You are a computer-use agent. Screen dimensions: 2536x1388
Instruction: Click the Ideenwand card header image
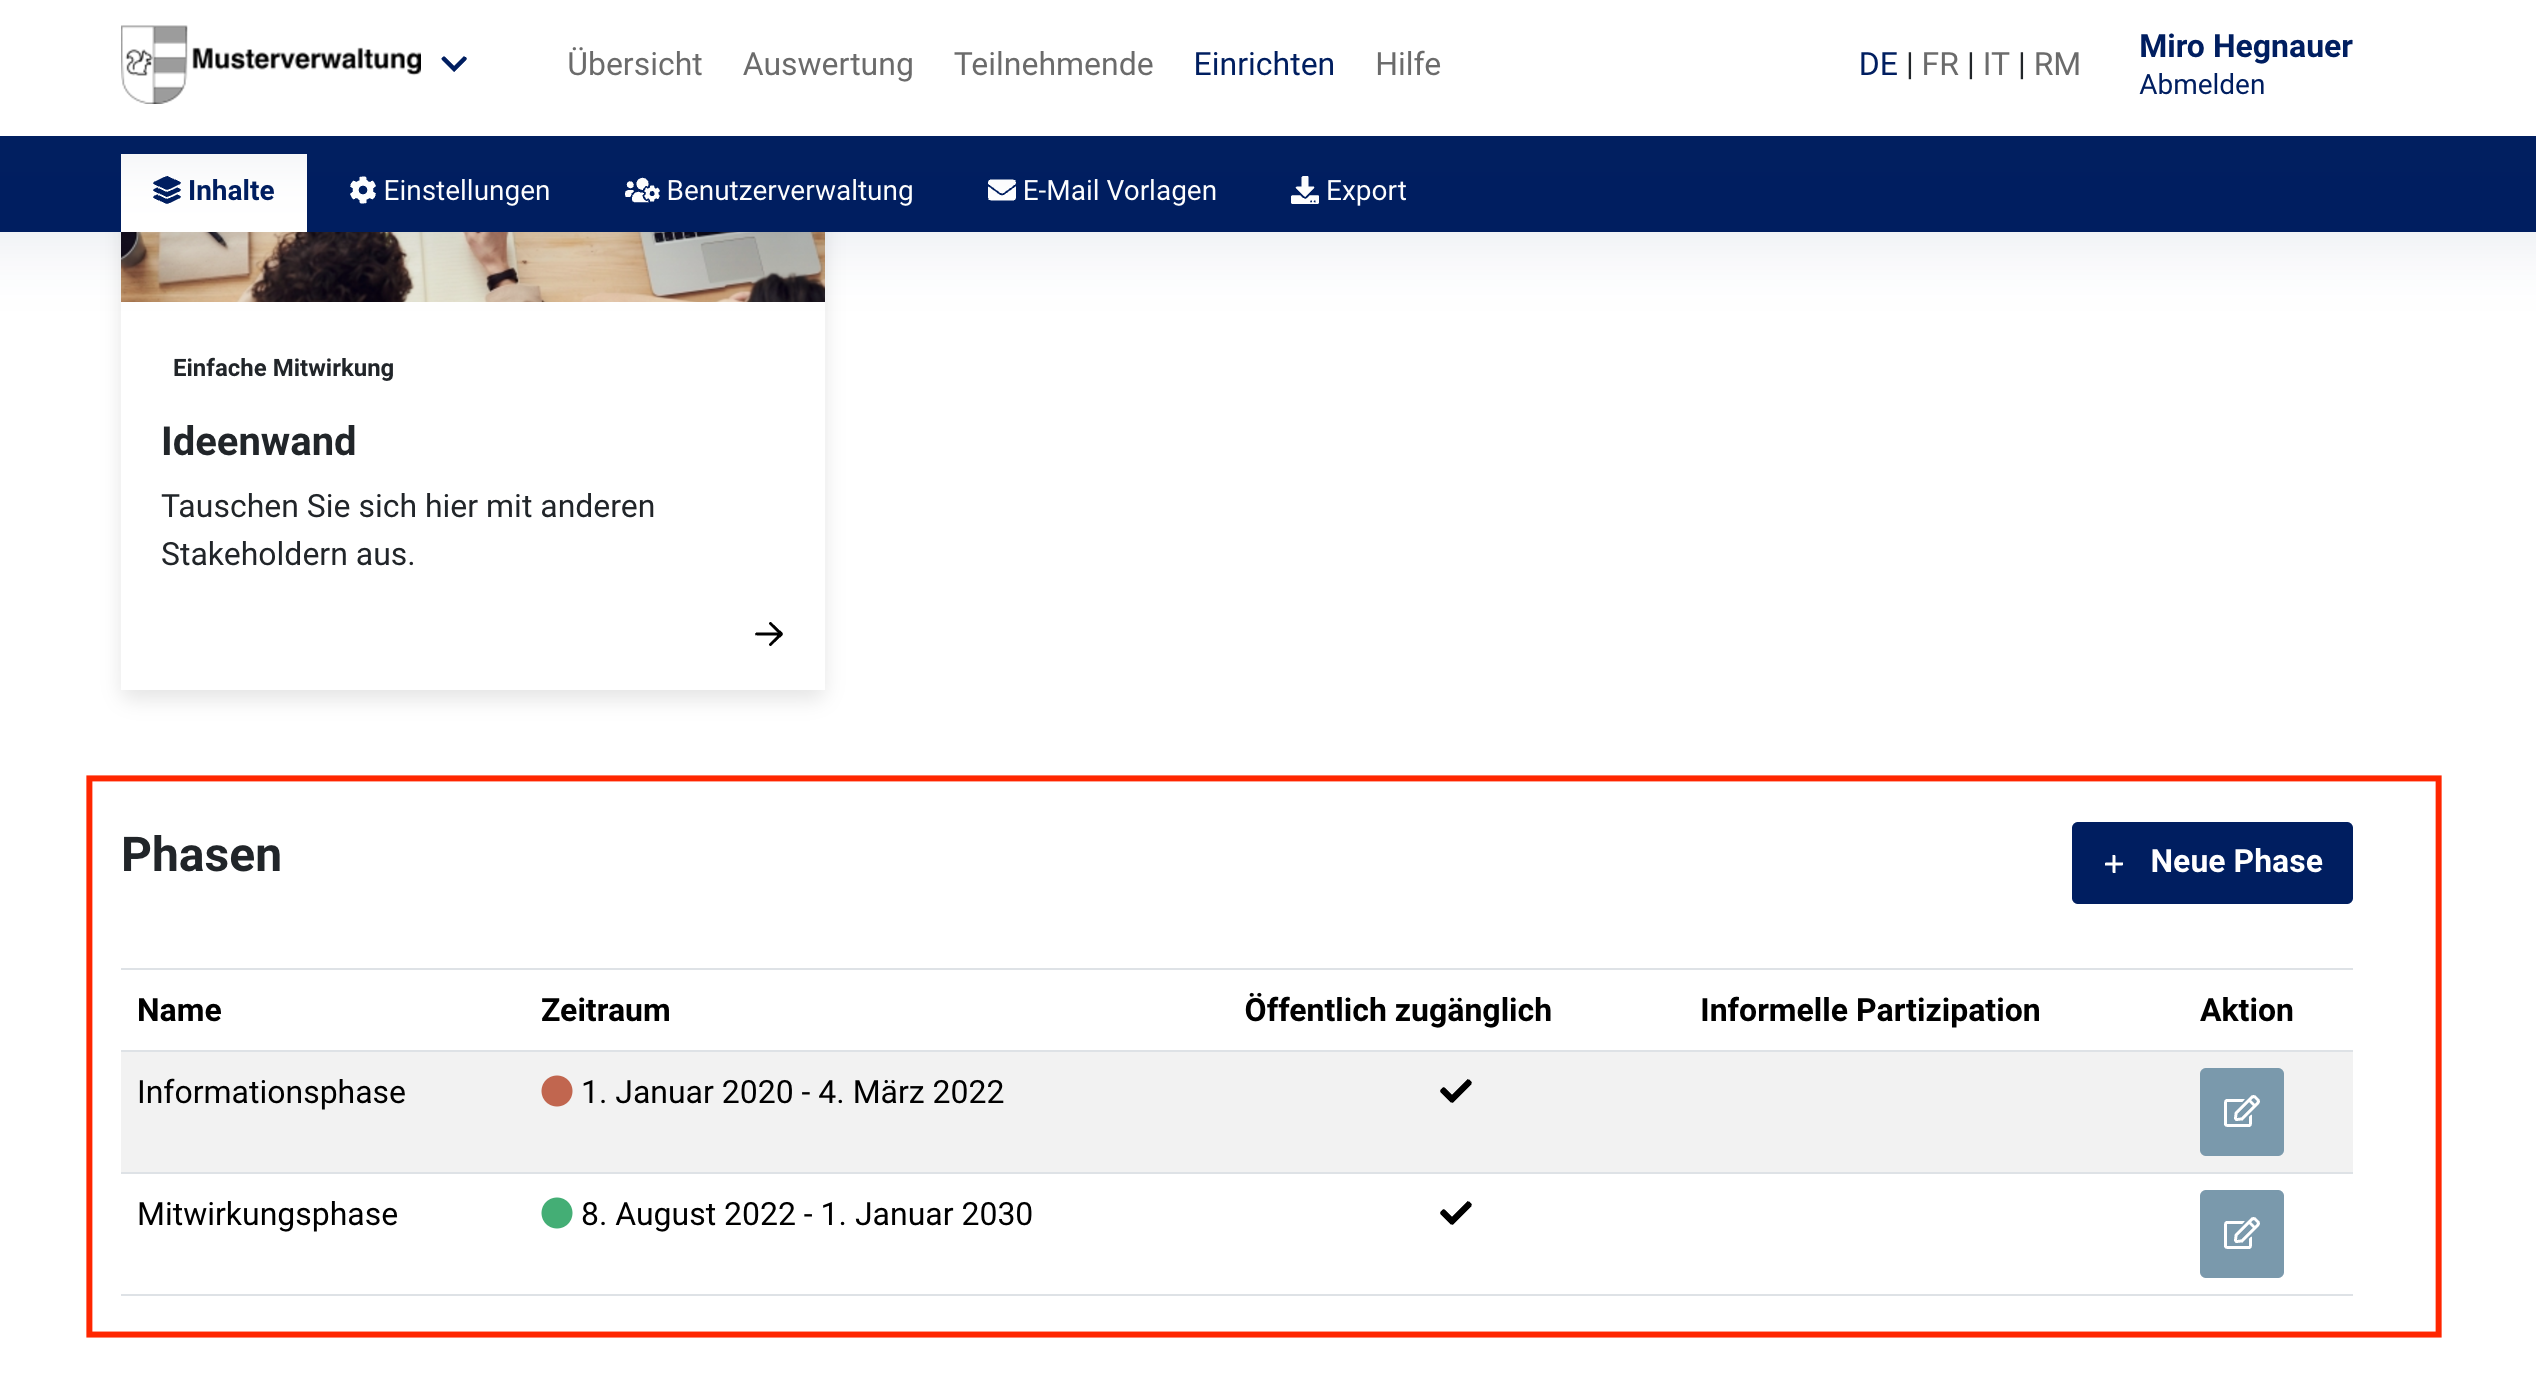[x=472, y=266]
